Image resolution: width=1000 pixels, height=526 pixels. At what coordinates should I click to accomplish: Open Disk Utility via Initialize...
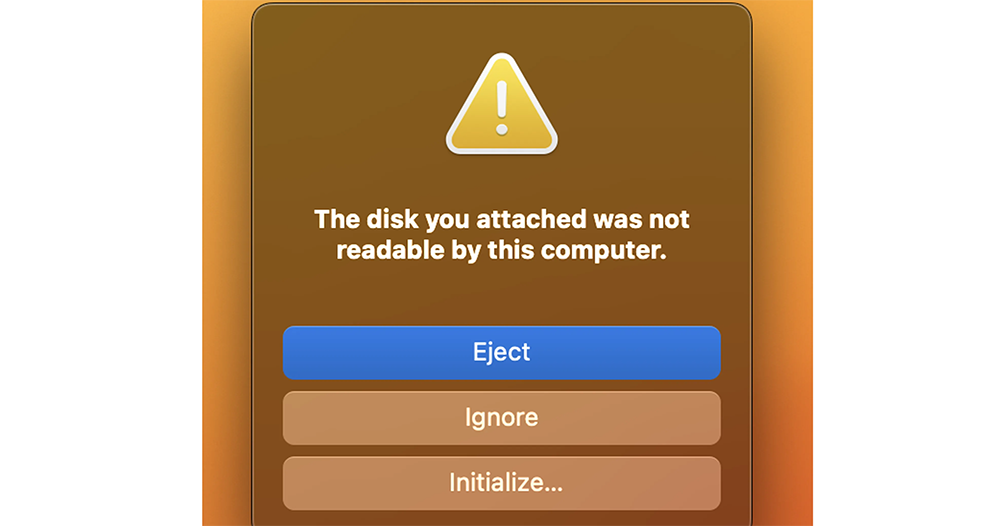[x=501, y=483]
